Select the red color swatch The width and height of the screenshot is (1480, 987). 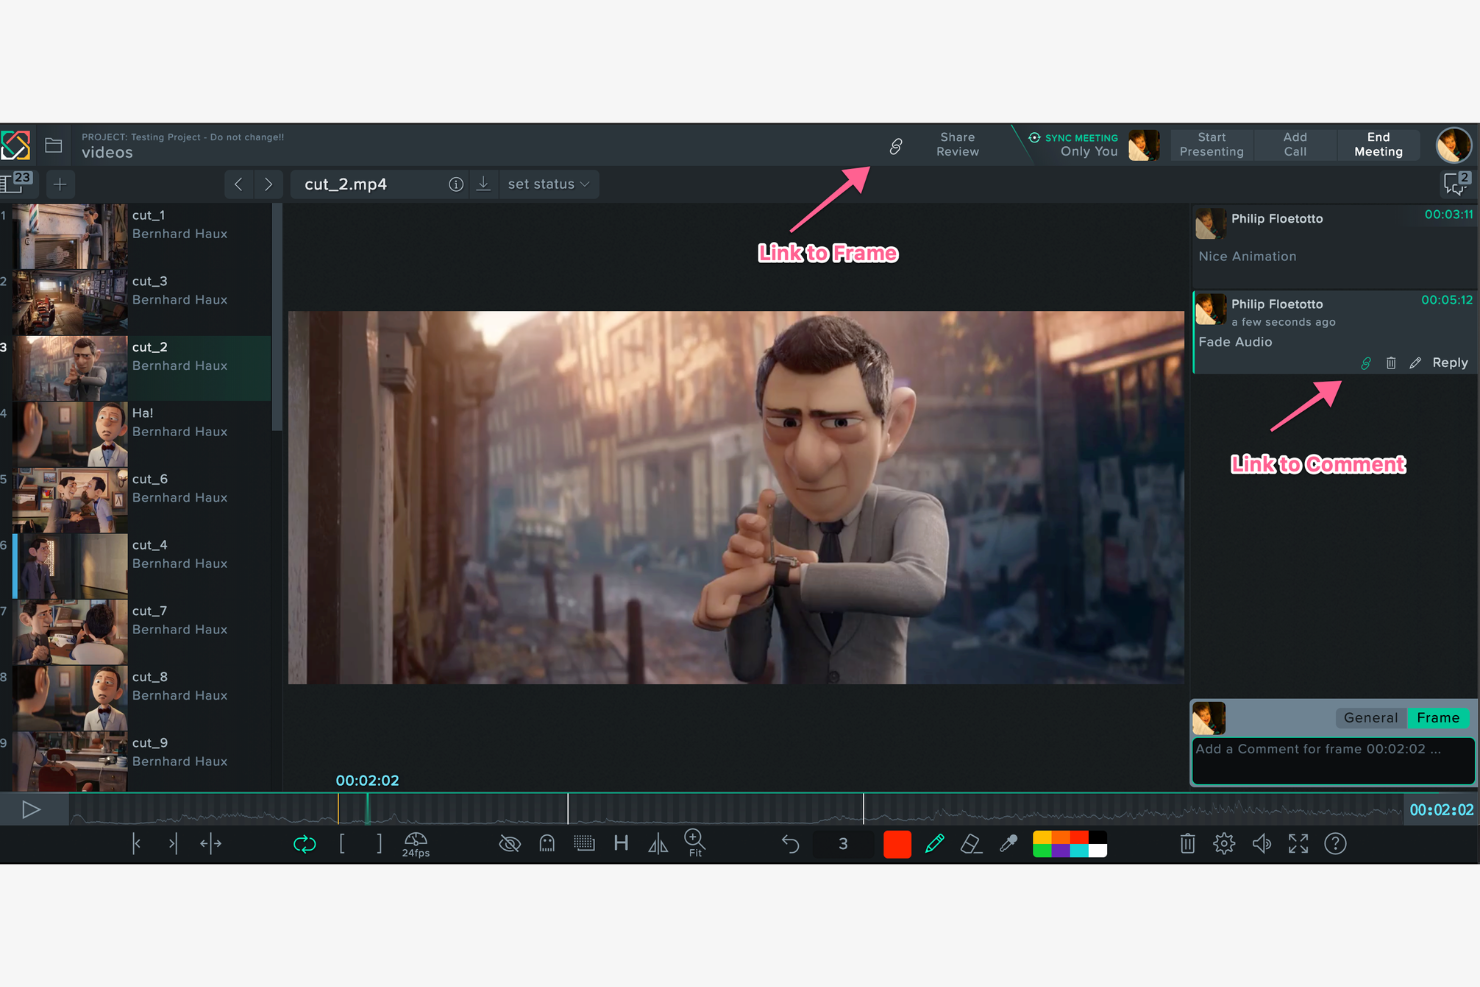pyautogui.click(x=896, y=843)
